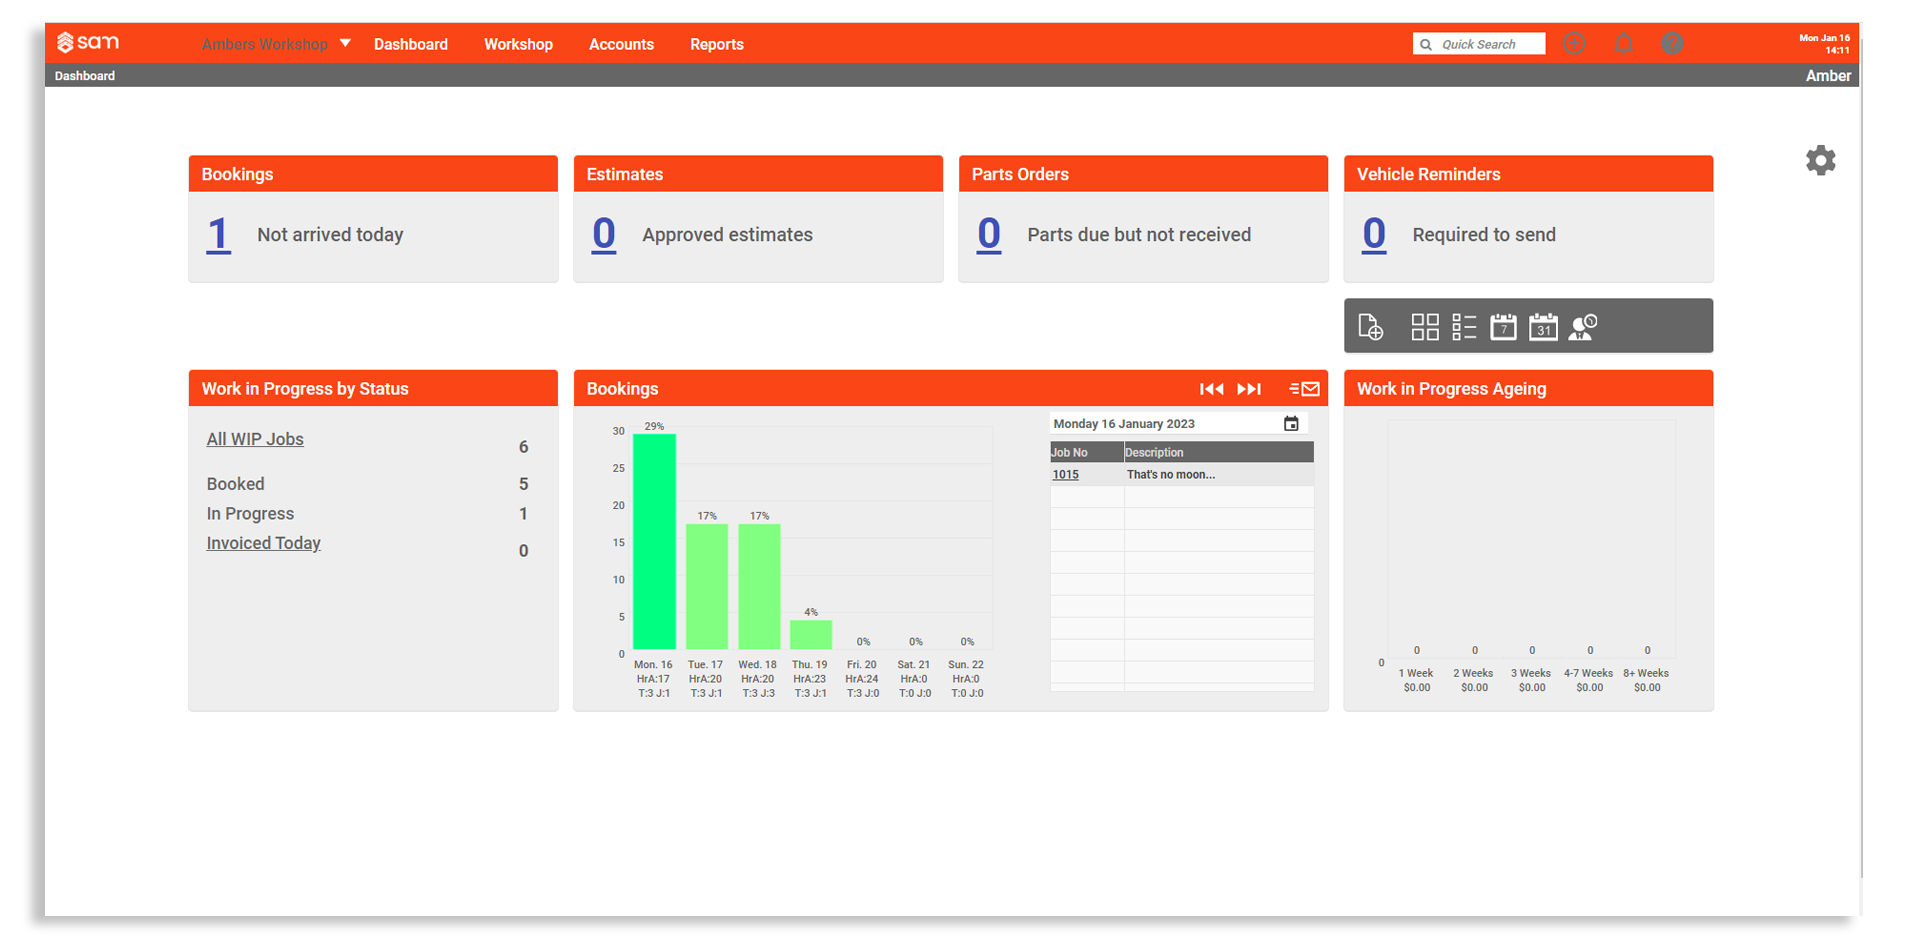Open the date picker calendar icon
The image size is (1907, 938).
1289,422
